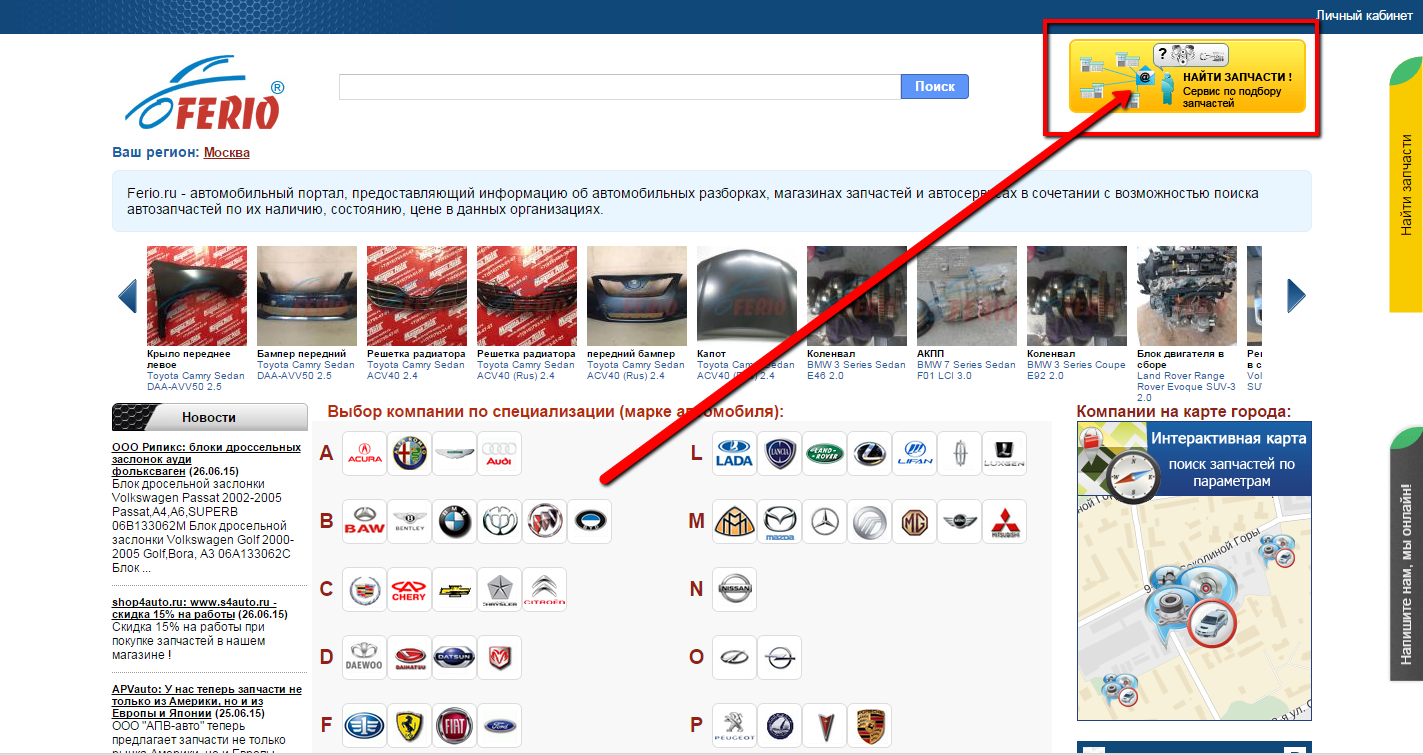Select the Lancia shield logo

click(x=780, y=454)
